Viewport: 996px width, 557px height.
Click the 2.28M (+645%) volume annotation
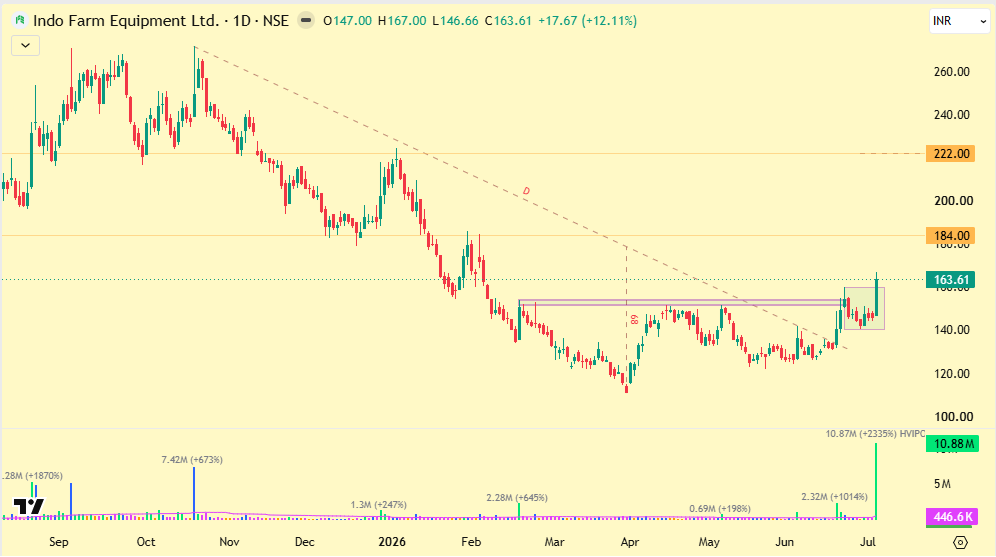(x=517, y=498)
